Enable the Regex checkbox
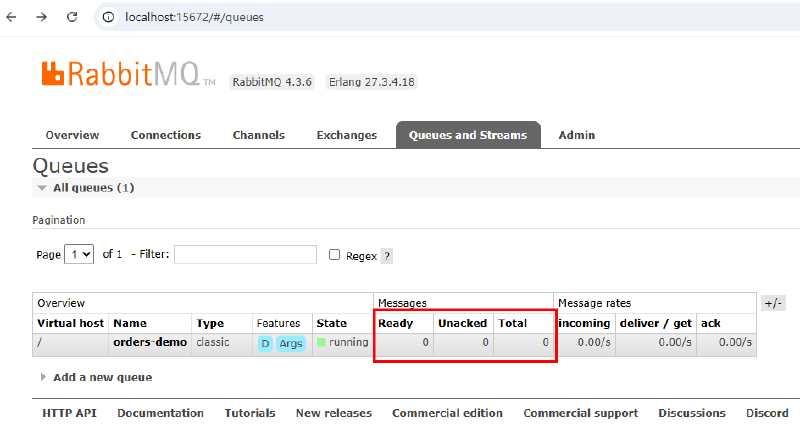800x433 pixels. tap(334, 254)
